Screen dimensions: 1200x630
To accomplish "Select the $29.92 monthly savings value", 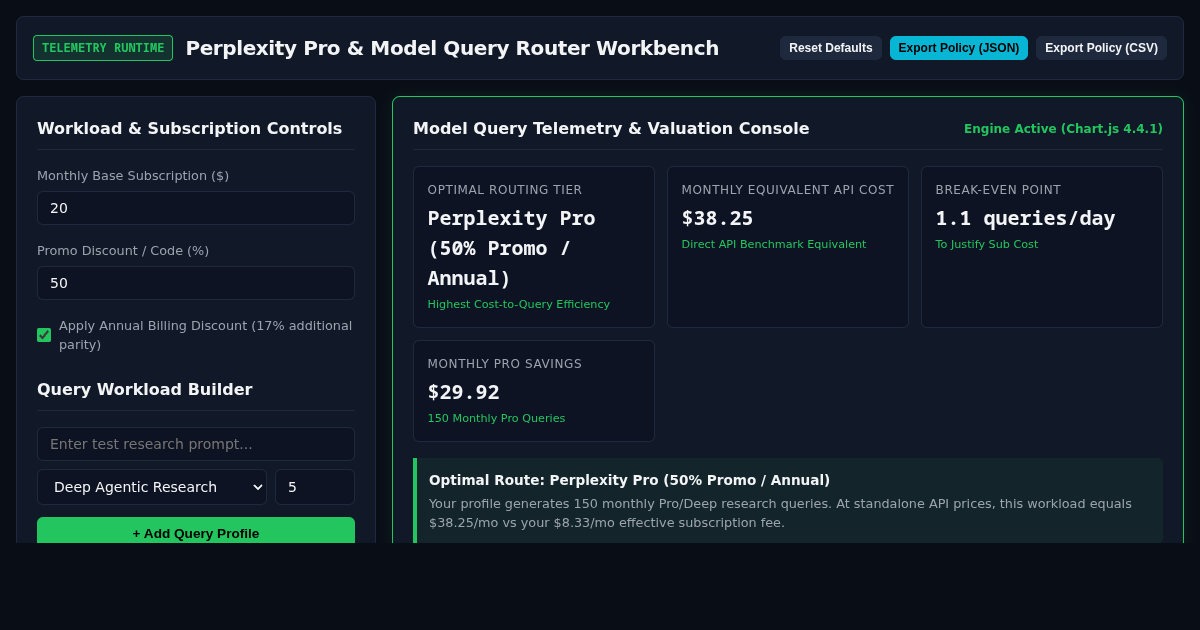I will tap(463, 392).
